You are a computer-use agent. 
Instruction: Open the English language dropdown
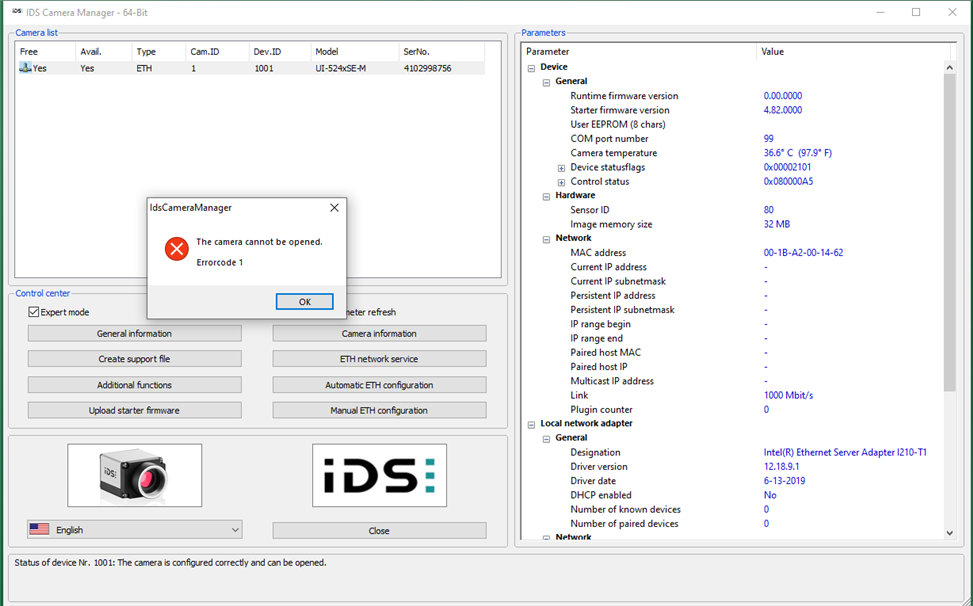(x=135, y=530)
